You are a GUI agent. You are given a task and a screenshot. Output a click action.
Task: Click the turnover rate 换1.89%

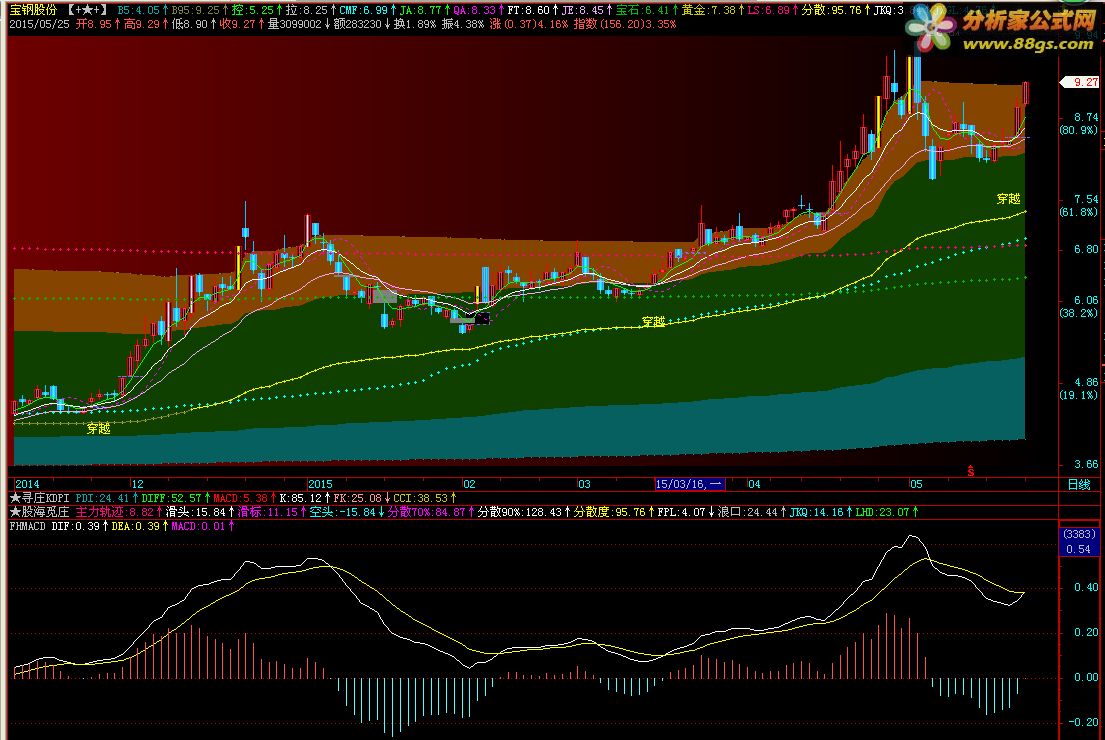(x=414, y=24)
